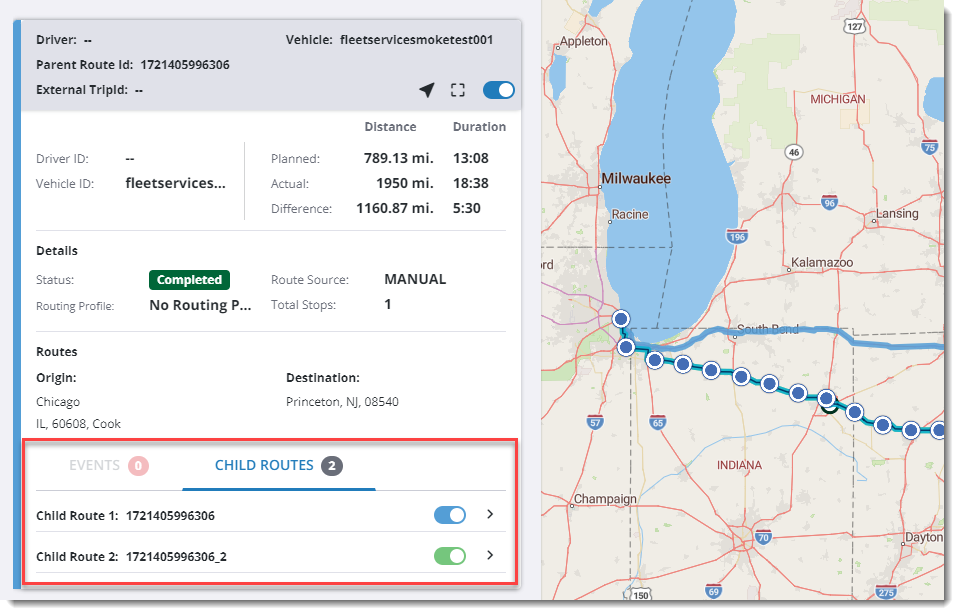
Task: Click the map locate arrow icon
Action: click(x=427, y=90)
